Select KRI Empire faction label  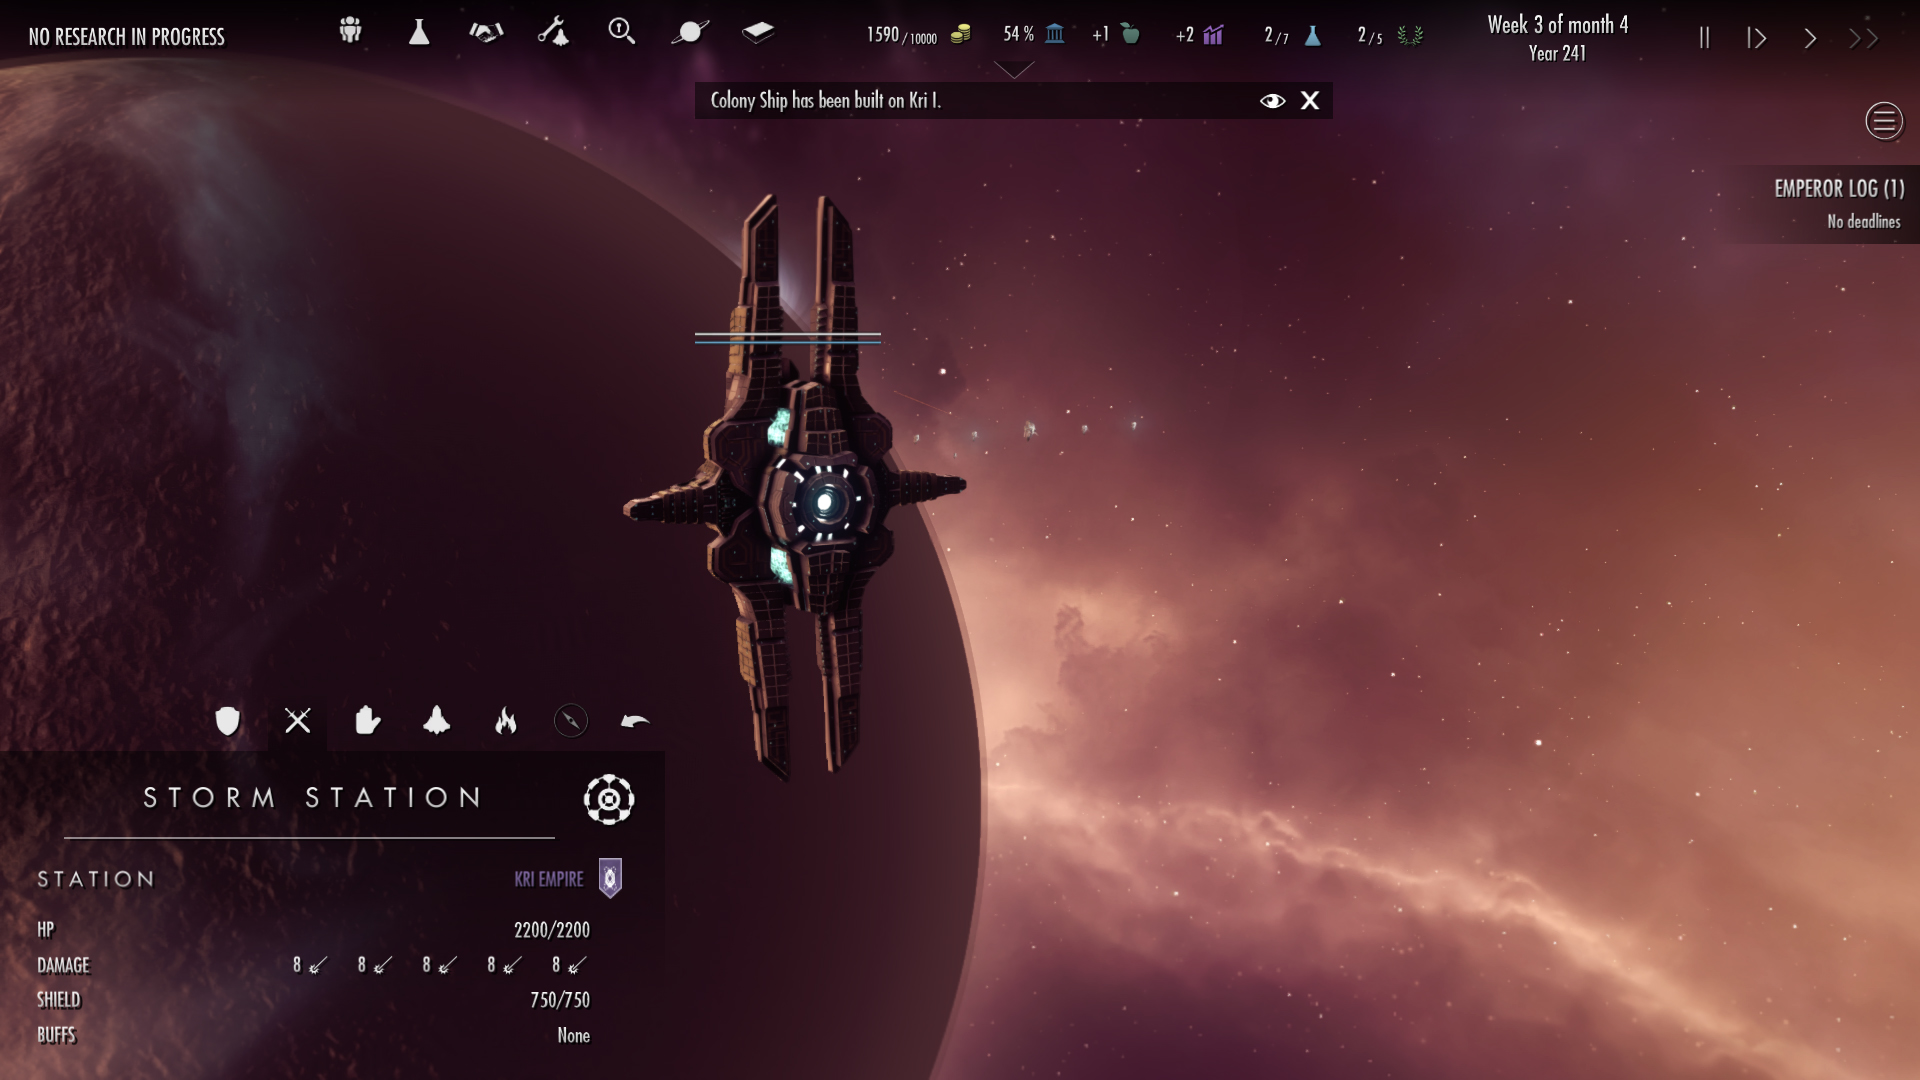click(547, 877)
